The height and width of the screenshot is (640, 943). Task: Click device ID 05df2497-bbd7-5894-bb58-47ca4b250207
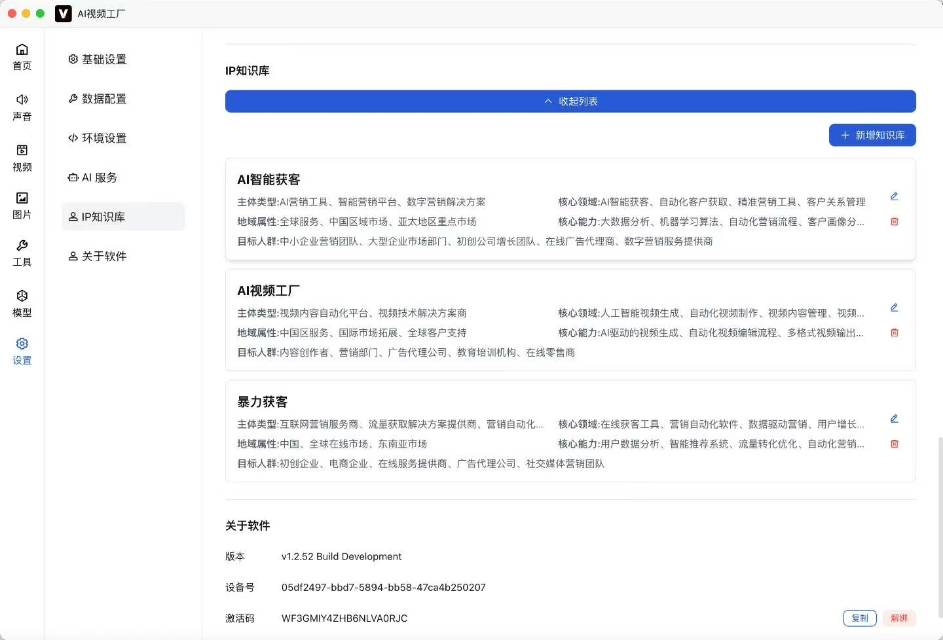click(383, 587)
